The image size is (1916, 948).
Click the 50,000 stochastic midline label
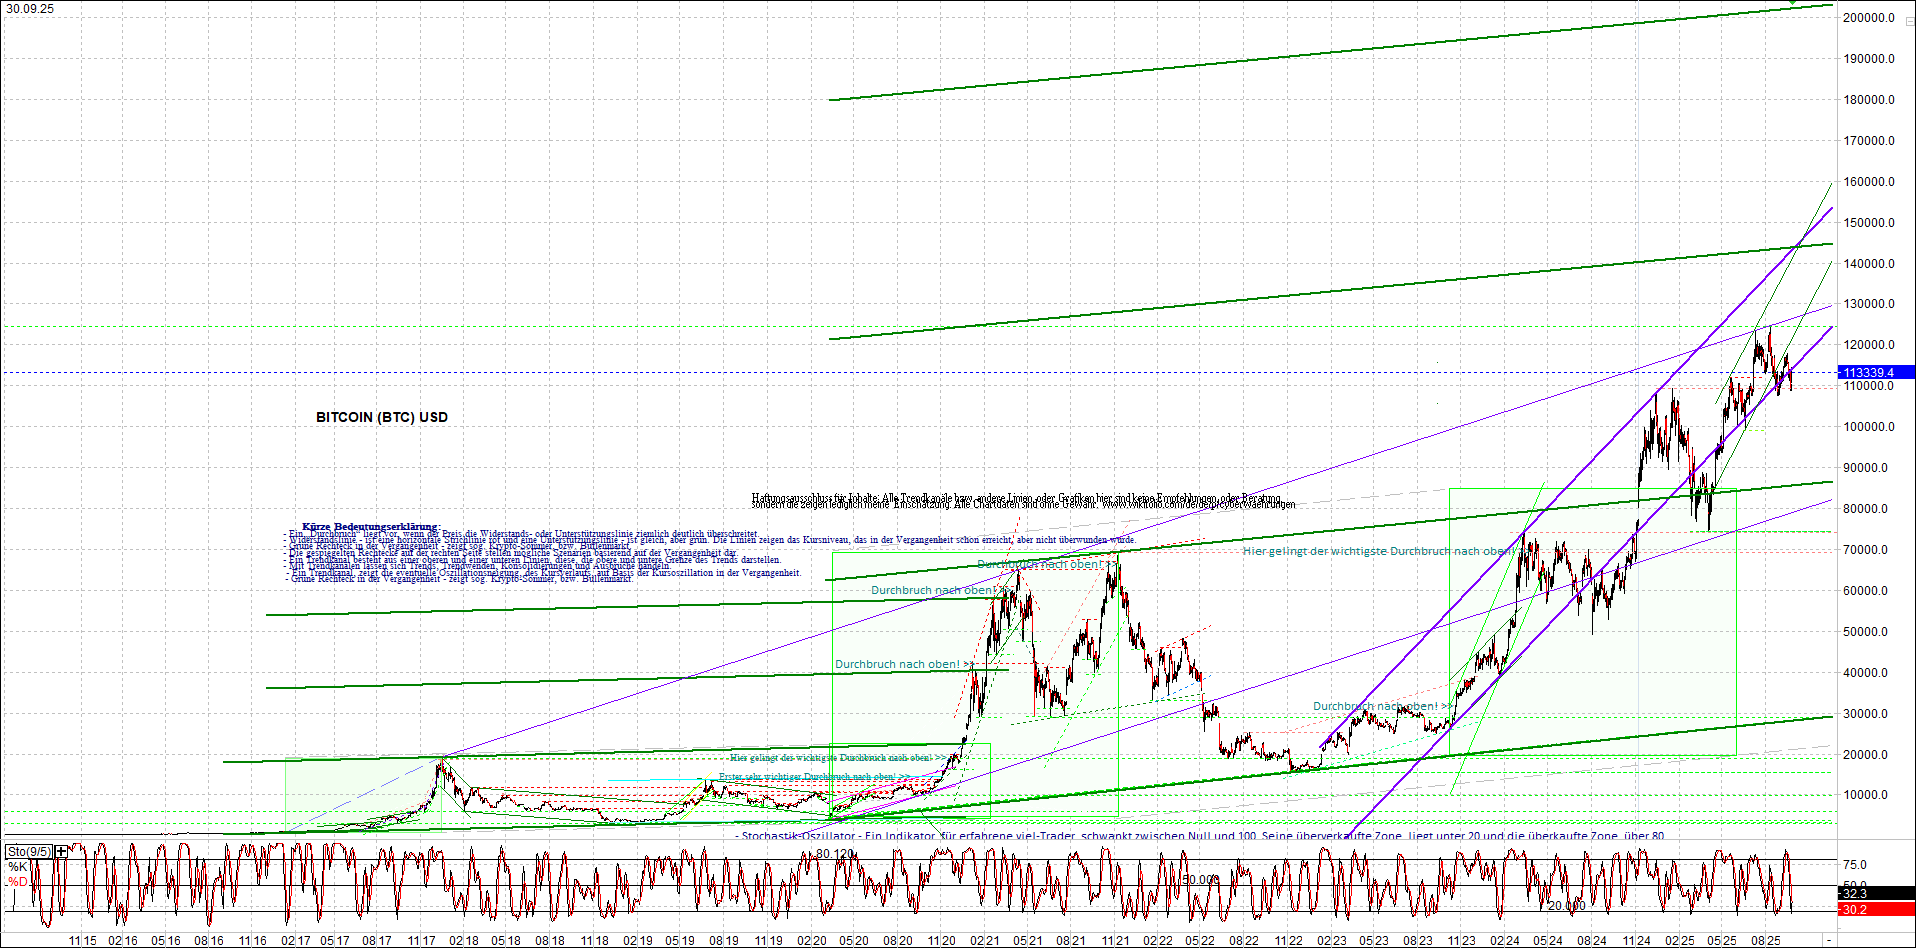1200,878
